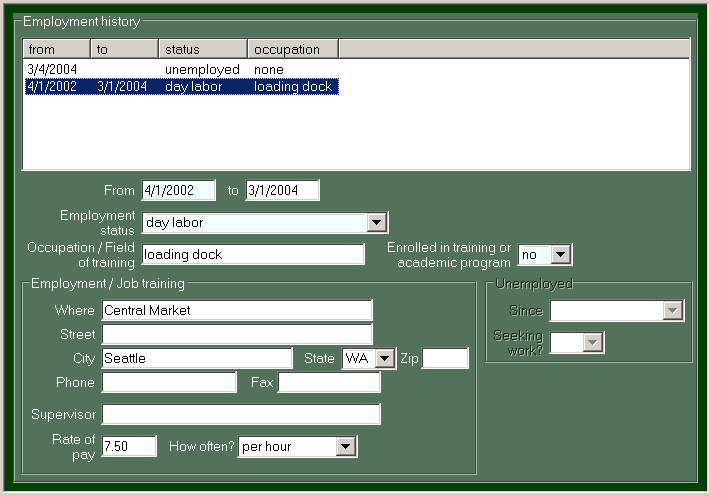Click the 'day labor' text in status combo
Viewport: 709px width, 496px height.
[175, 223]
